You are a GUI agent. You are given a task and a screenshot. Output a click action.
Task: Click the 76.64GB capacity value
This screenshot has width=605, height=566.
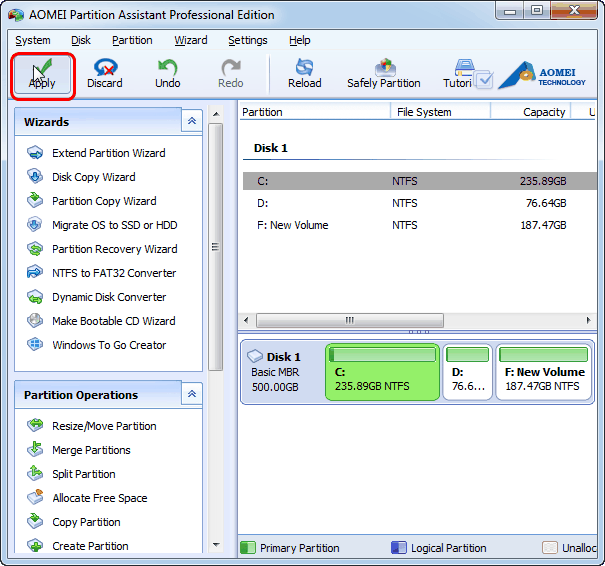(x=546, y=203)
